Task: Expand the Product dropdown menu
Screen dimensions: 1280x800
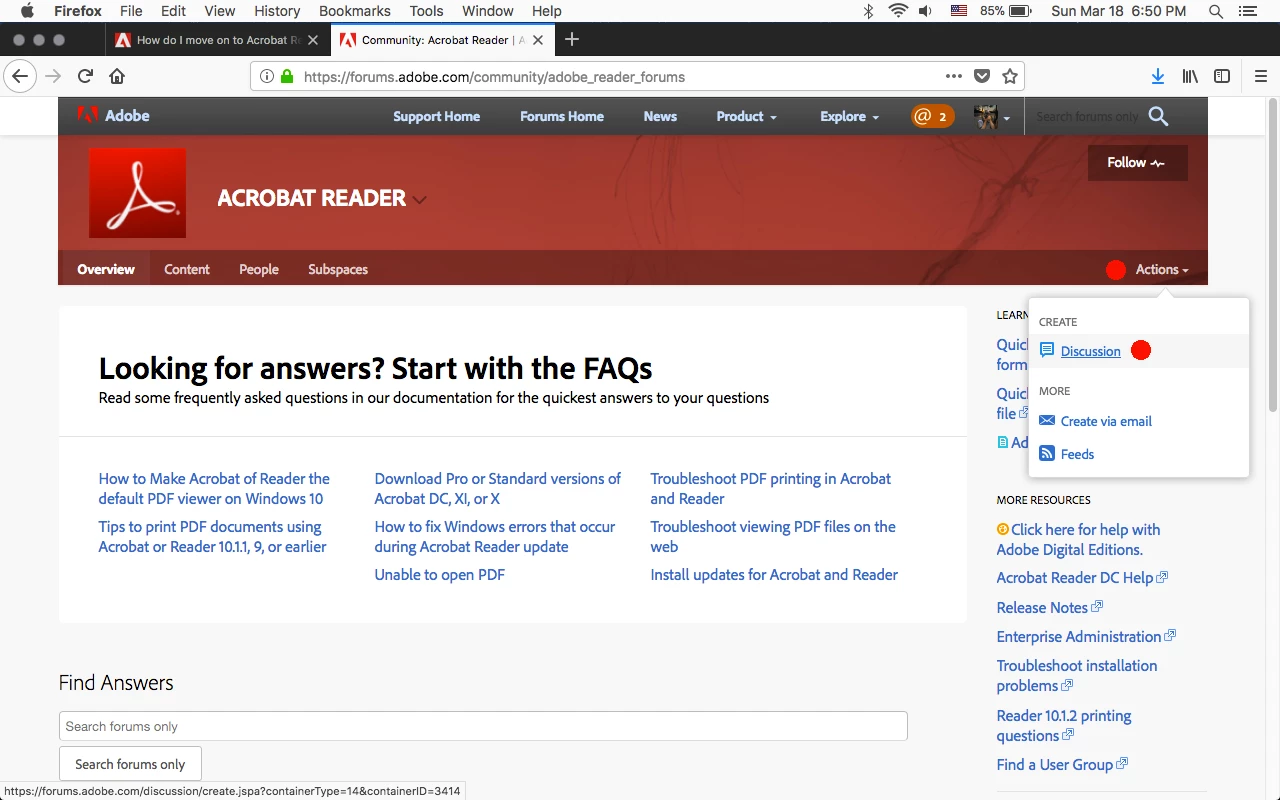Action: pos(746,116)
